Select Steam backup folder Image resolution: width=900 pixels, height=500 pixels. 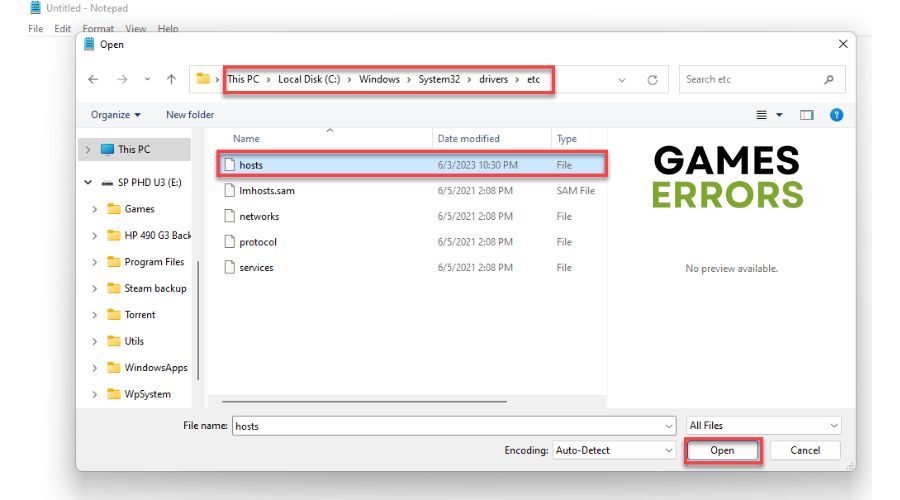(155, 288)
